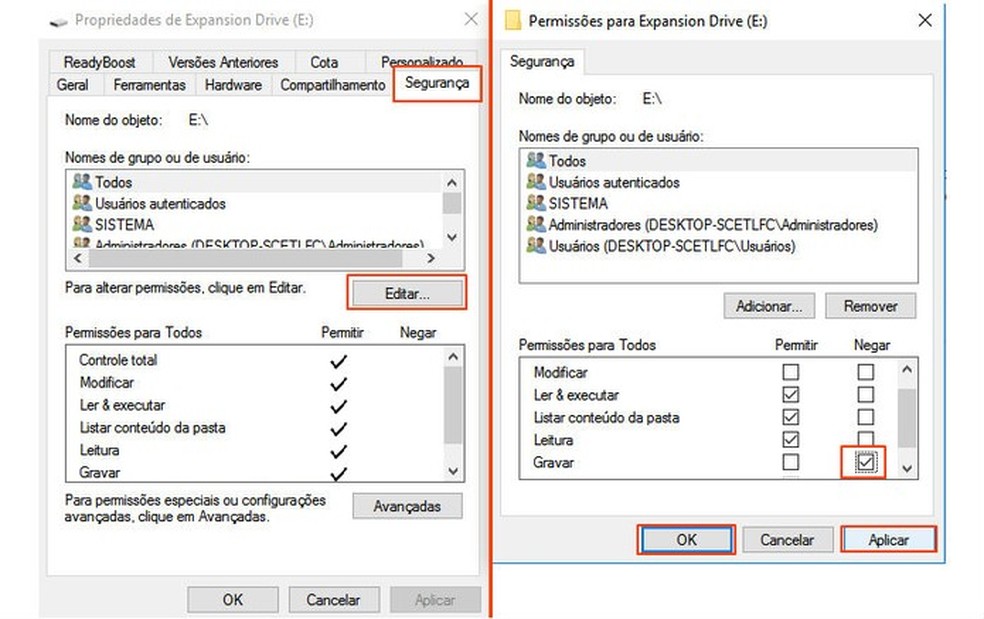The height and width of the screenshot is (619, 984).
Task: Click the folder icon in Permissões title bar
Action: pos(514,20)
